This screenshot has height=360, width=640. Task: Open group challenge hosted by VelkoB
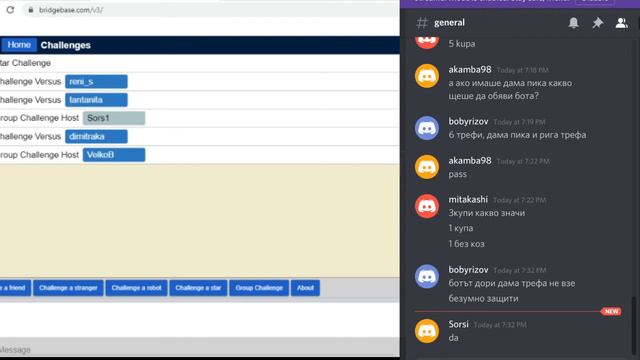[113, 155]
